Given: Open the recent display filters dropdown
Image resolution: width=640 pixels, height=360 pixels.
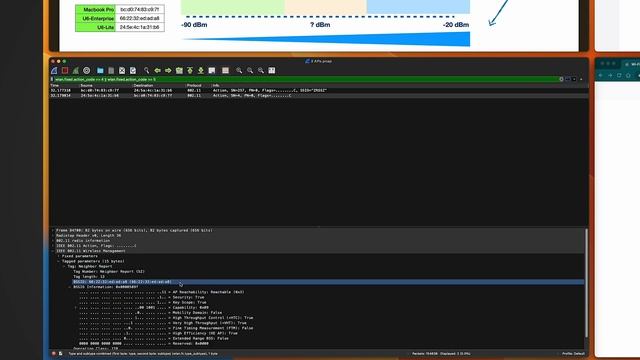Looking at the screenshot, I should click(x=574, y=79).
